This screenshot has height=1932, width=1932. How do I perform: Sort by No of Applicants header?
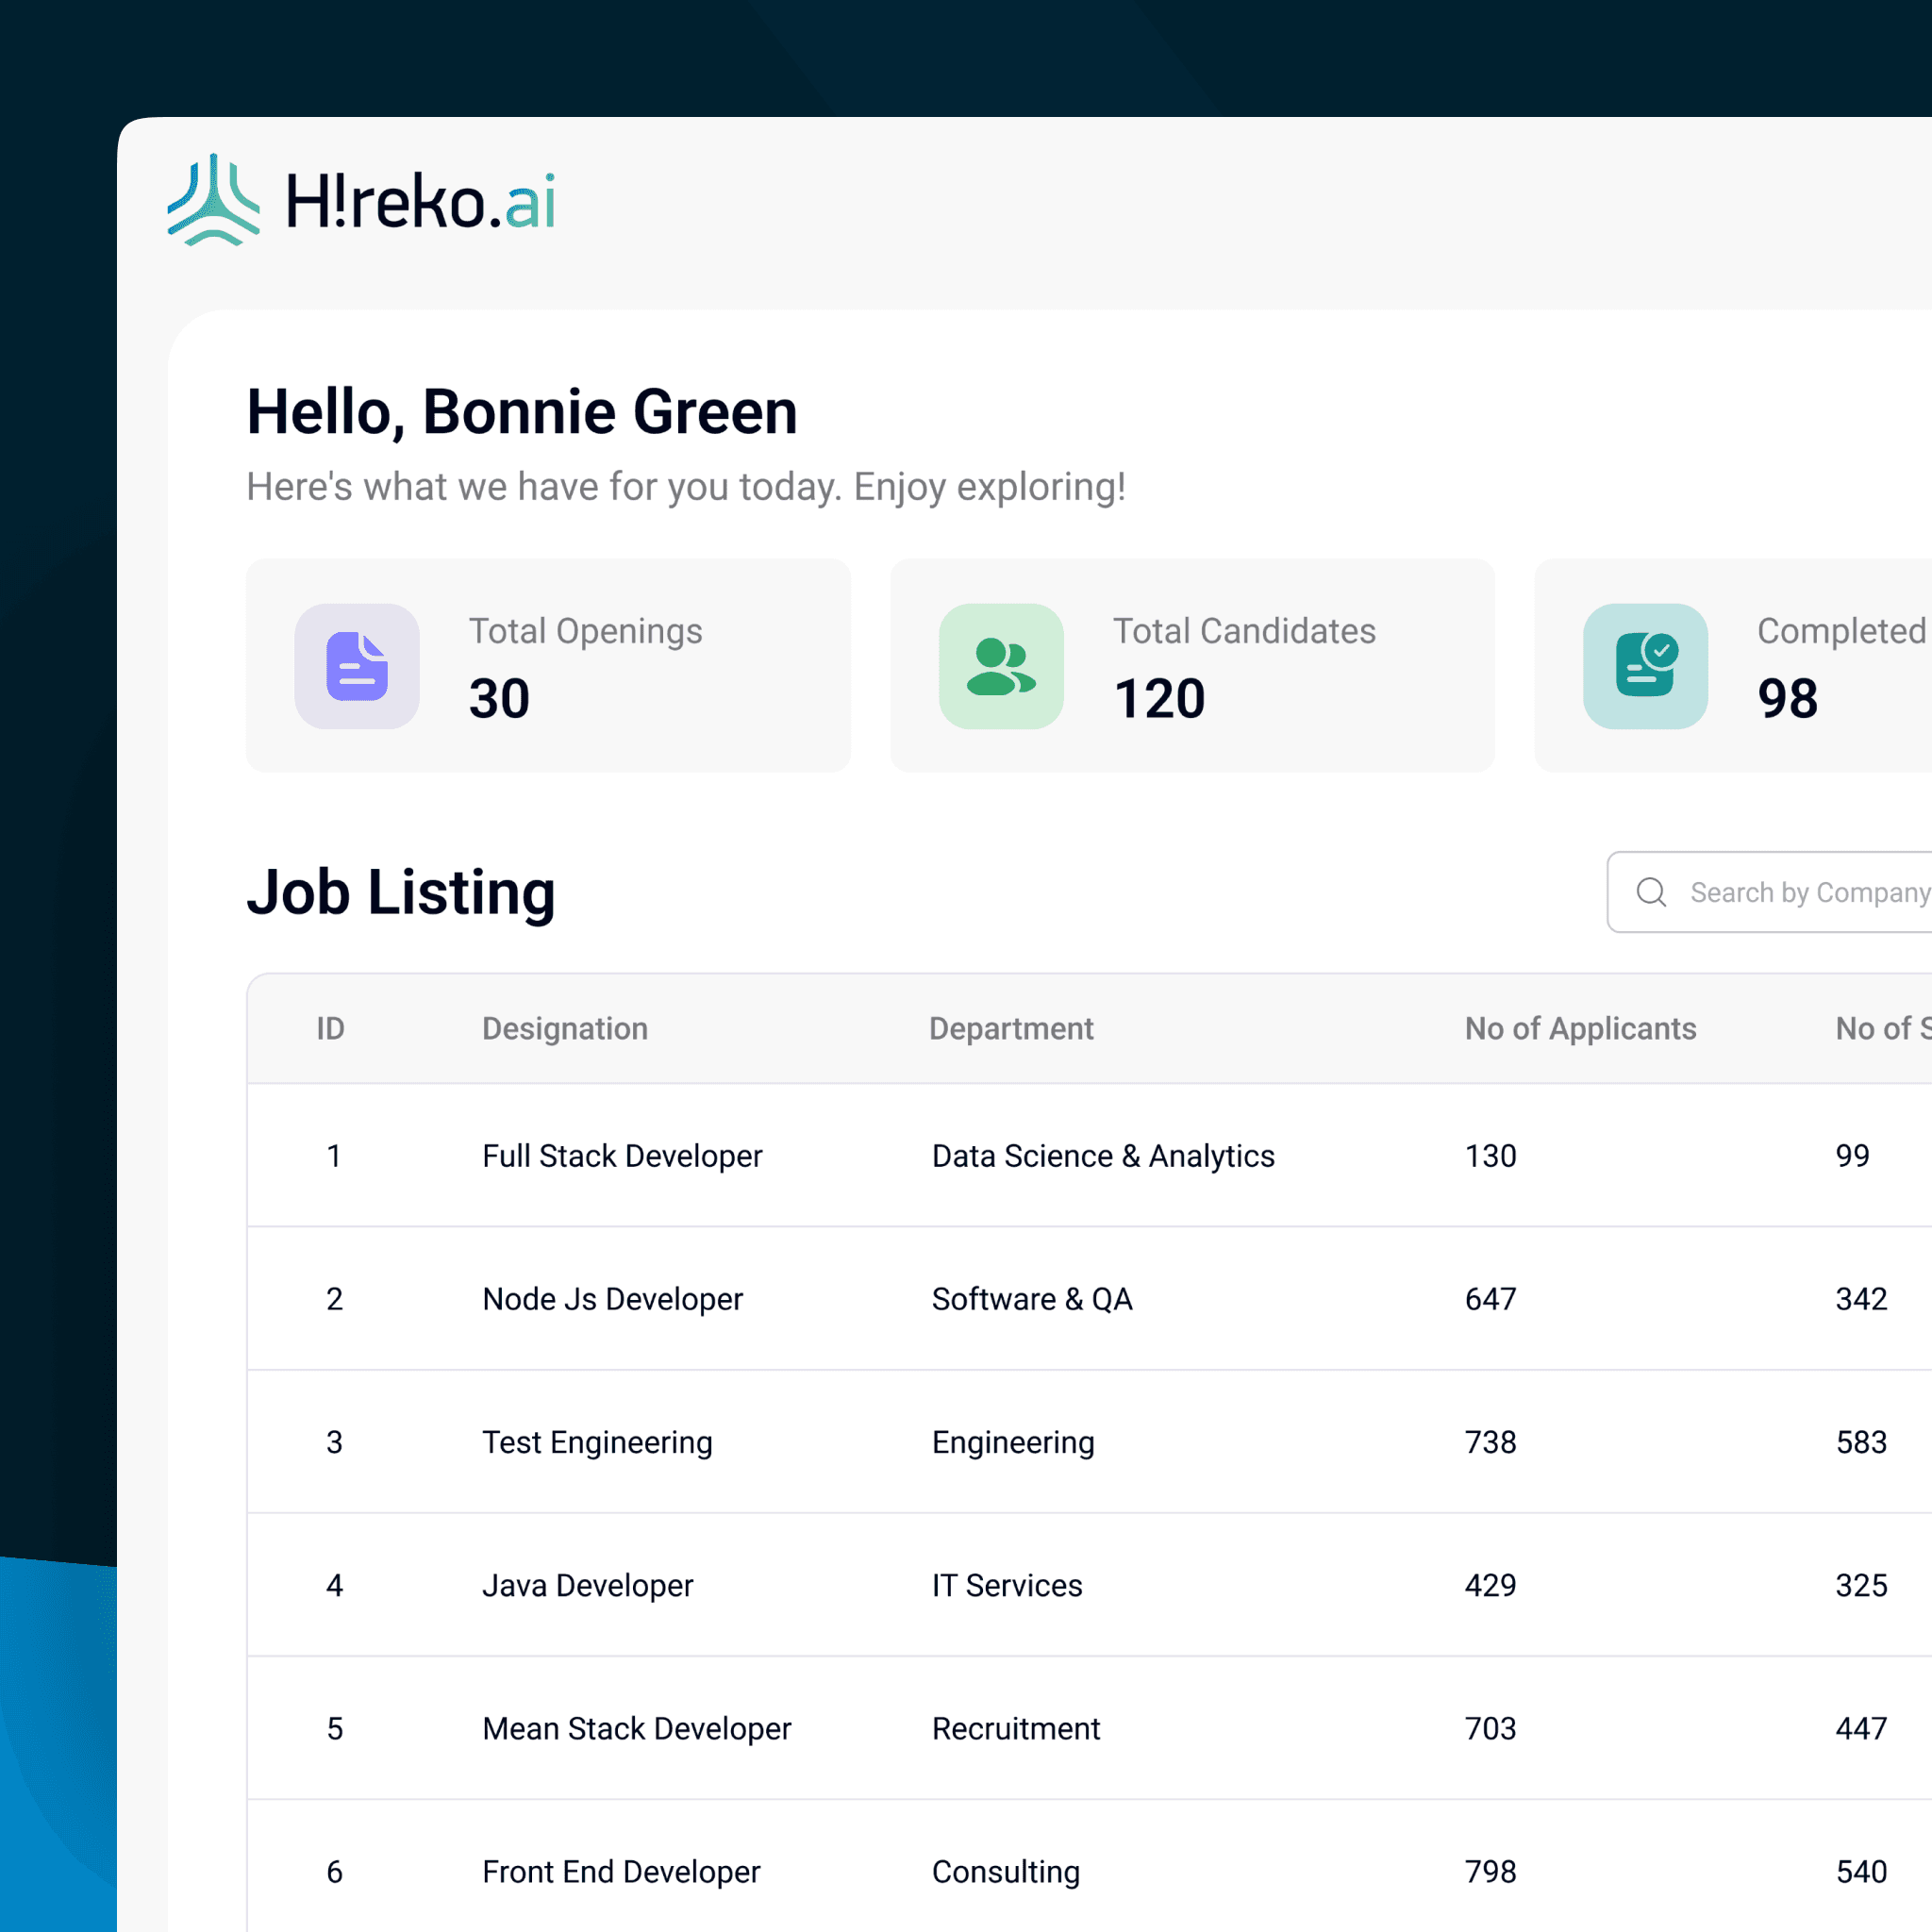click(x=1580, y=1029)
